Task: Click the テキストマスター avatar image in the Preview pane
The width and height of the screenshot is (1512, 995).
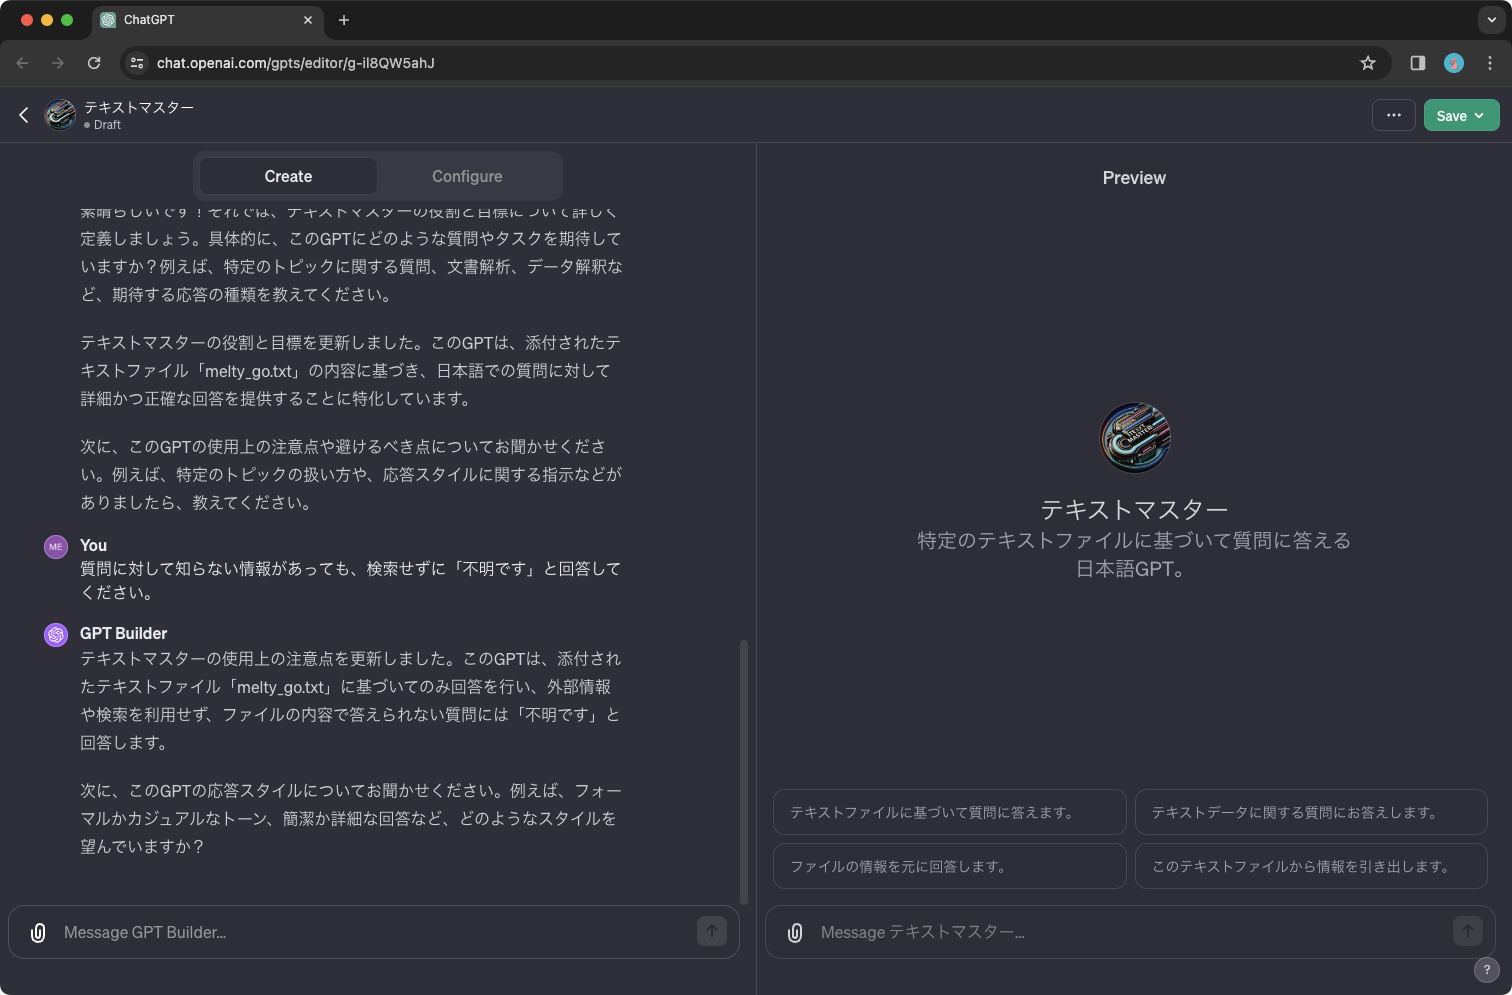Action: pos(1134,437)
